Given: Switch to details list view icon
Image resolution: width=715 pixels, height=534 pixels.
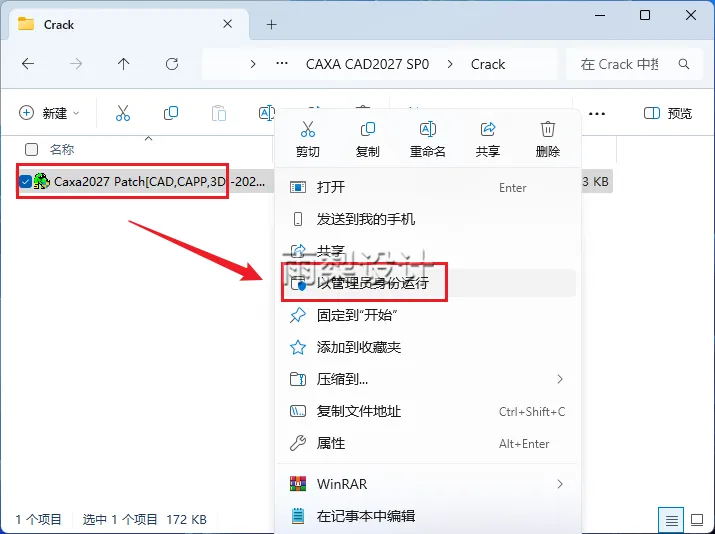Looking at the screenshot, I should tap(671, 519).
